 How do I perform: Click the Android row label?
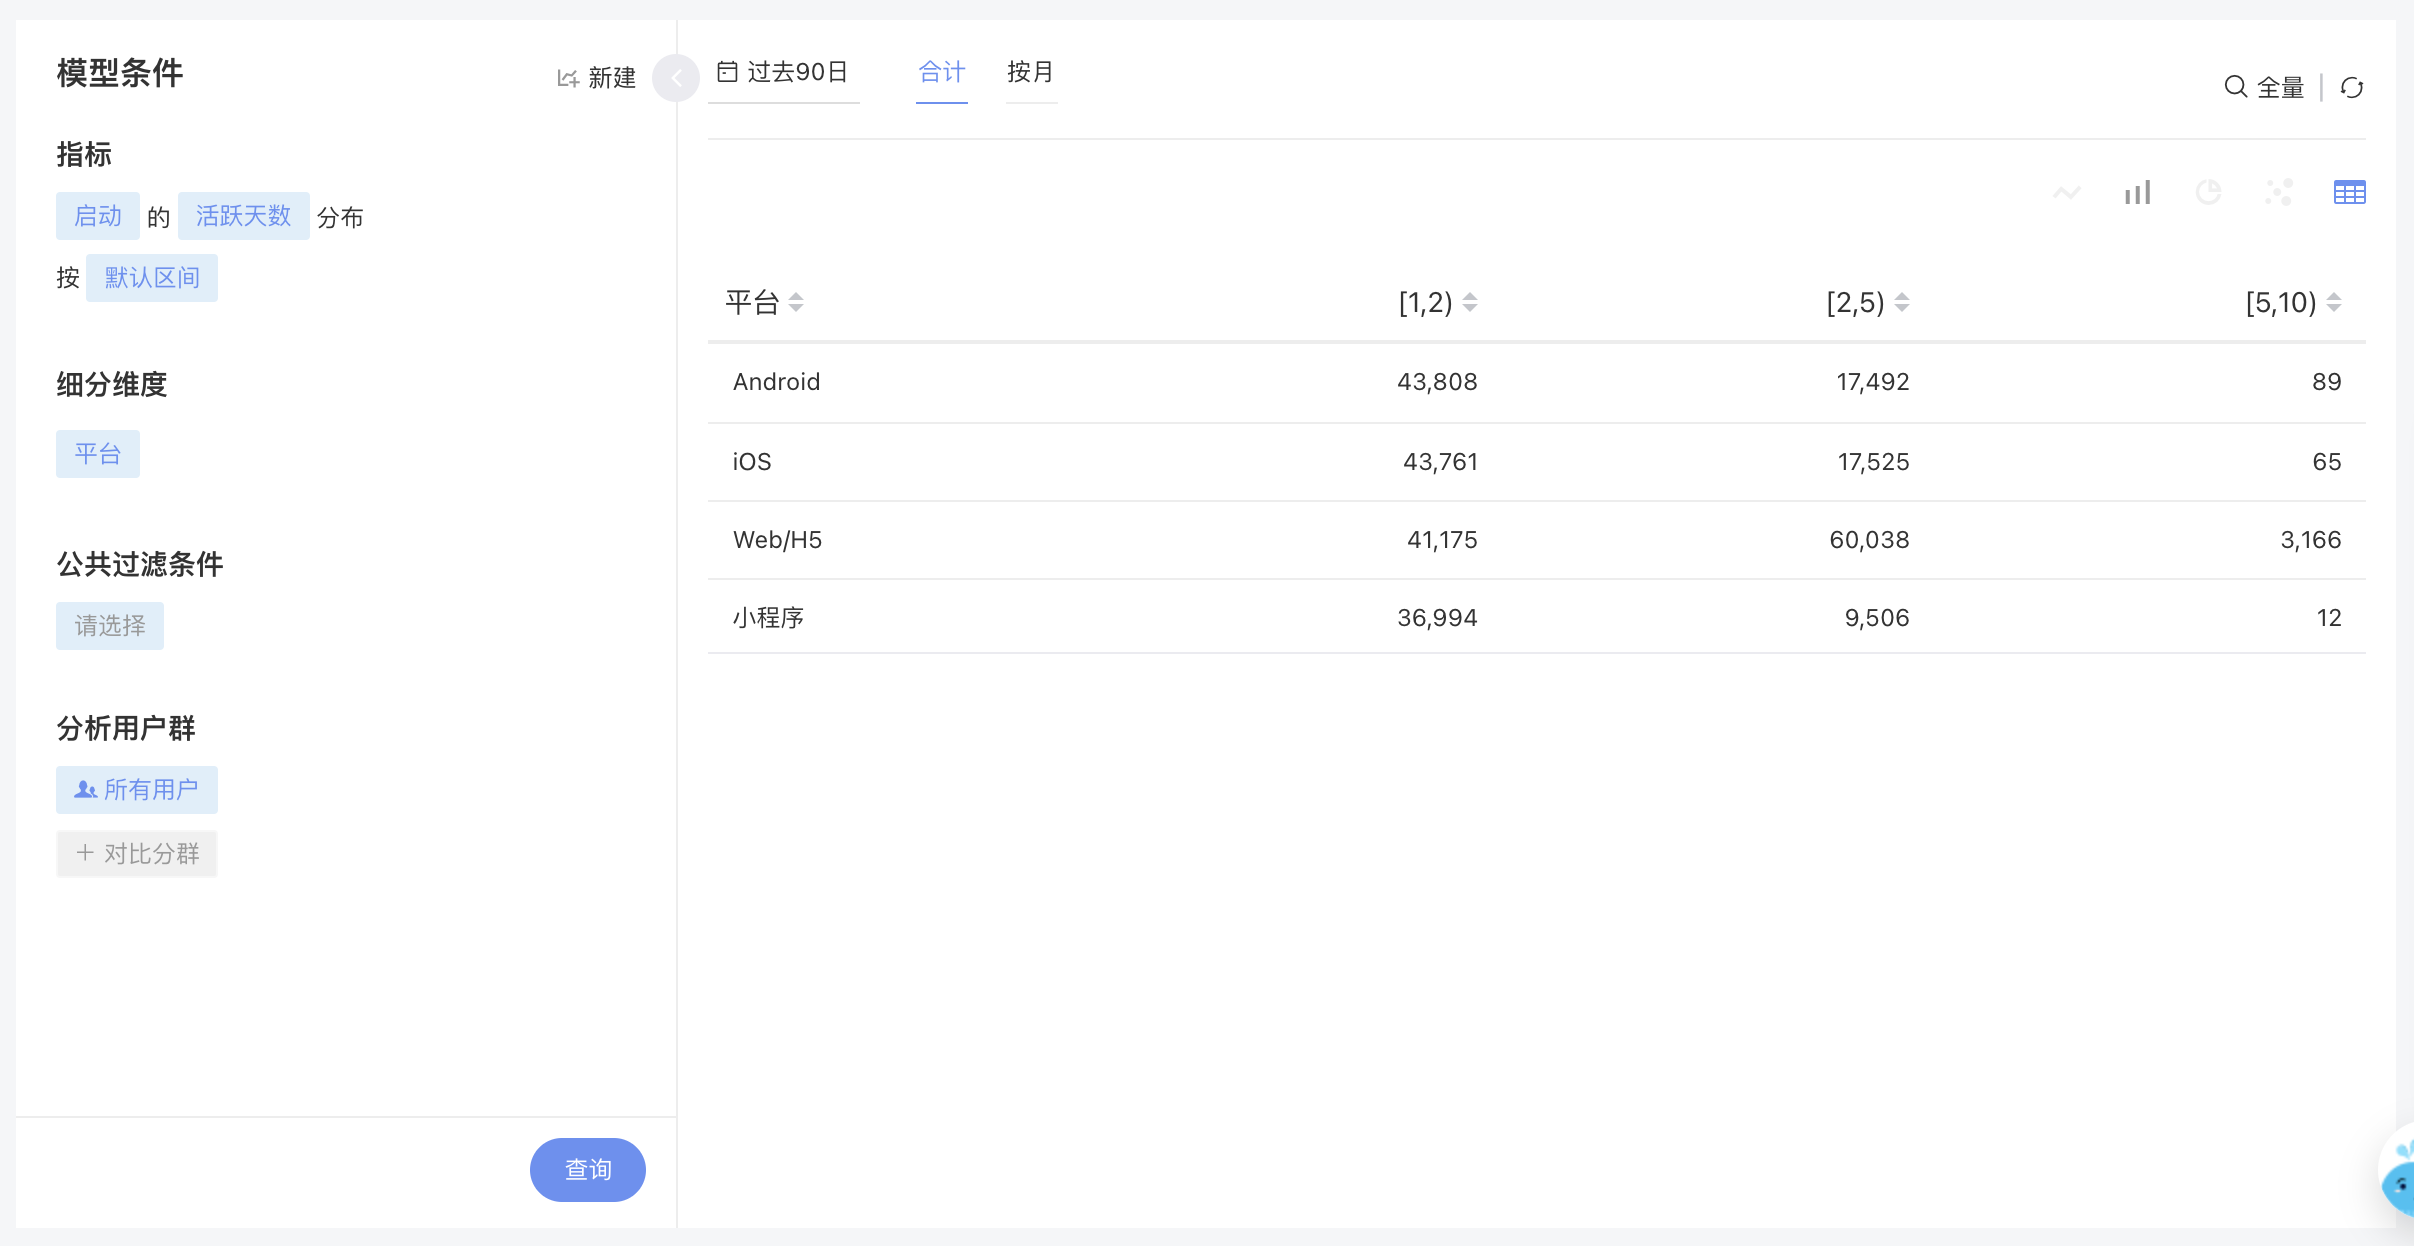pyautogui.click(x=776, y=382)
